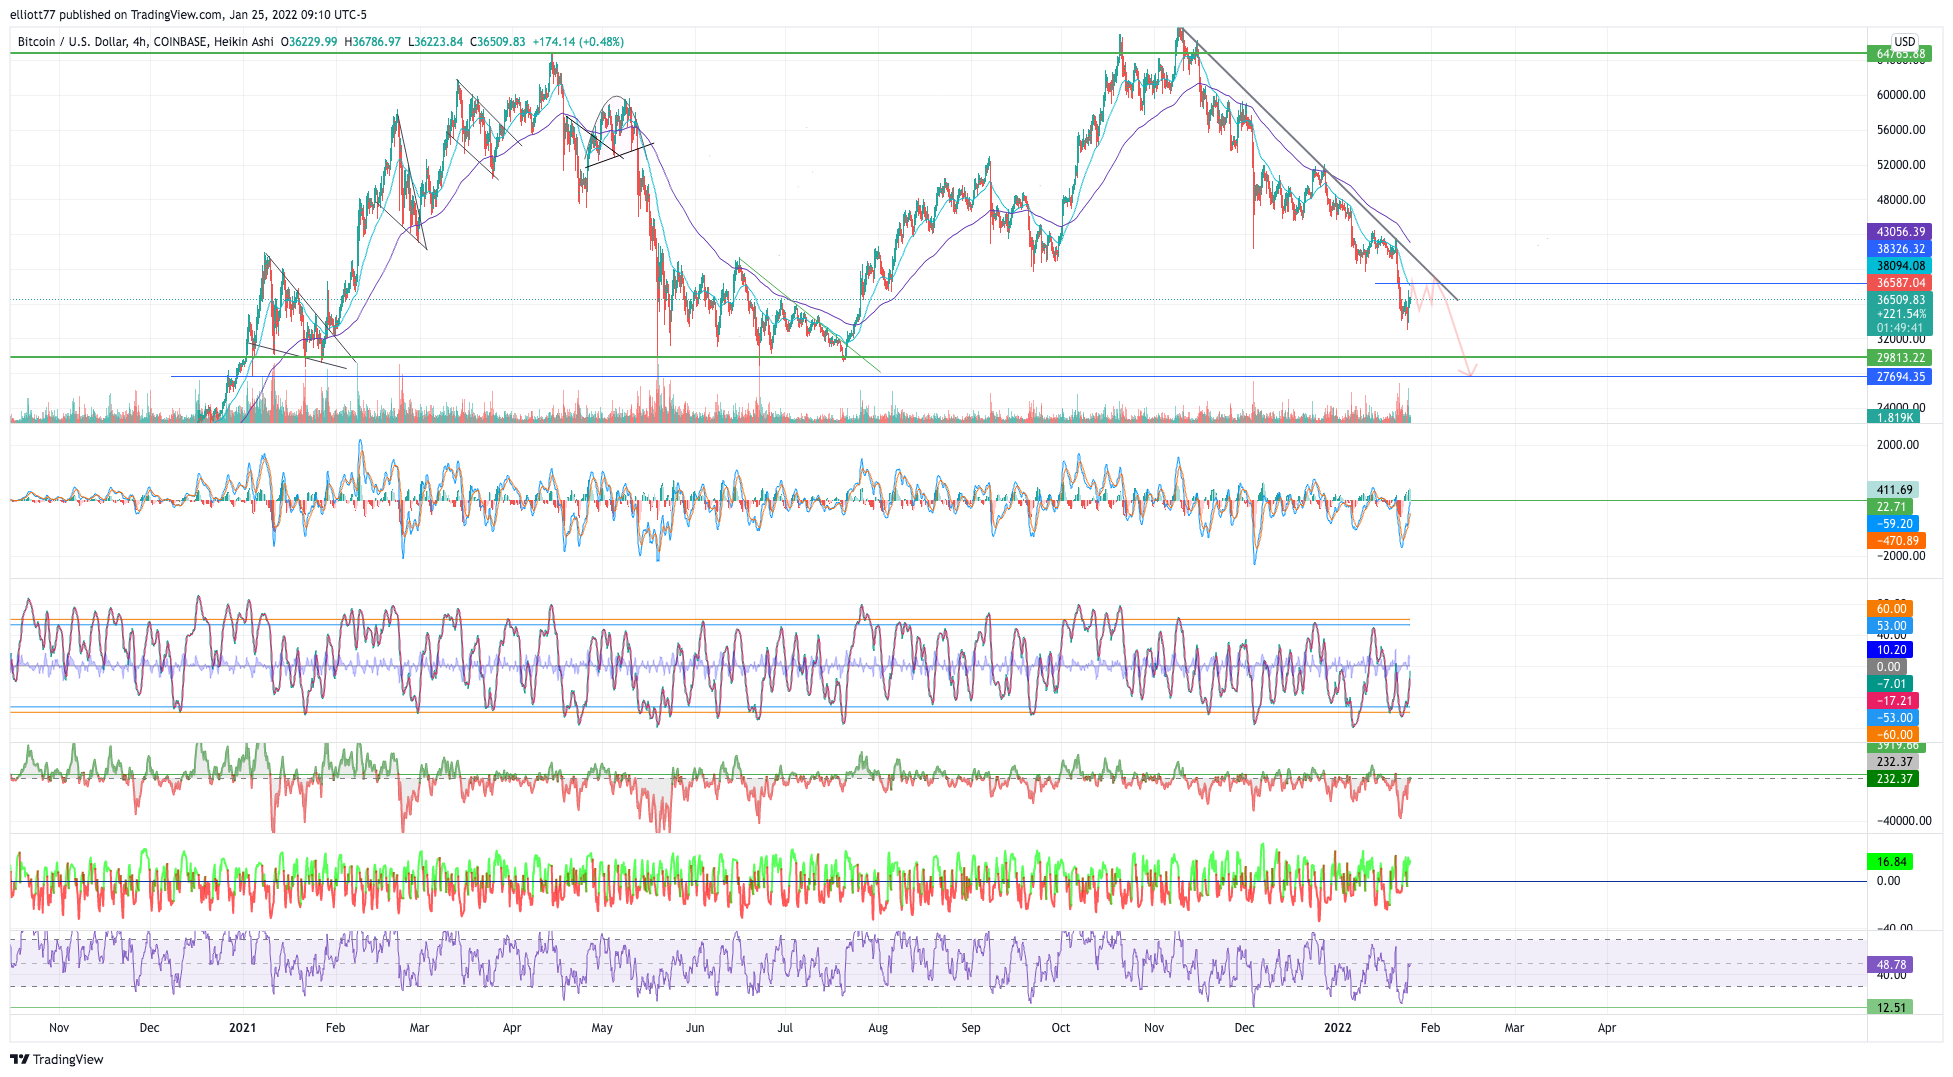Viewport: 1953px width, 1077px height.
Task: Select the blue 27694.35 level label
Action: [1899, 377]
